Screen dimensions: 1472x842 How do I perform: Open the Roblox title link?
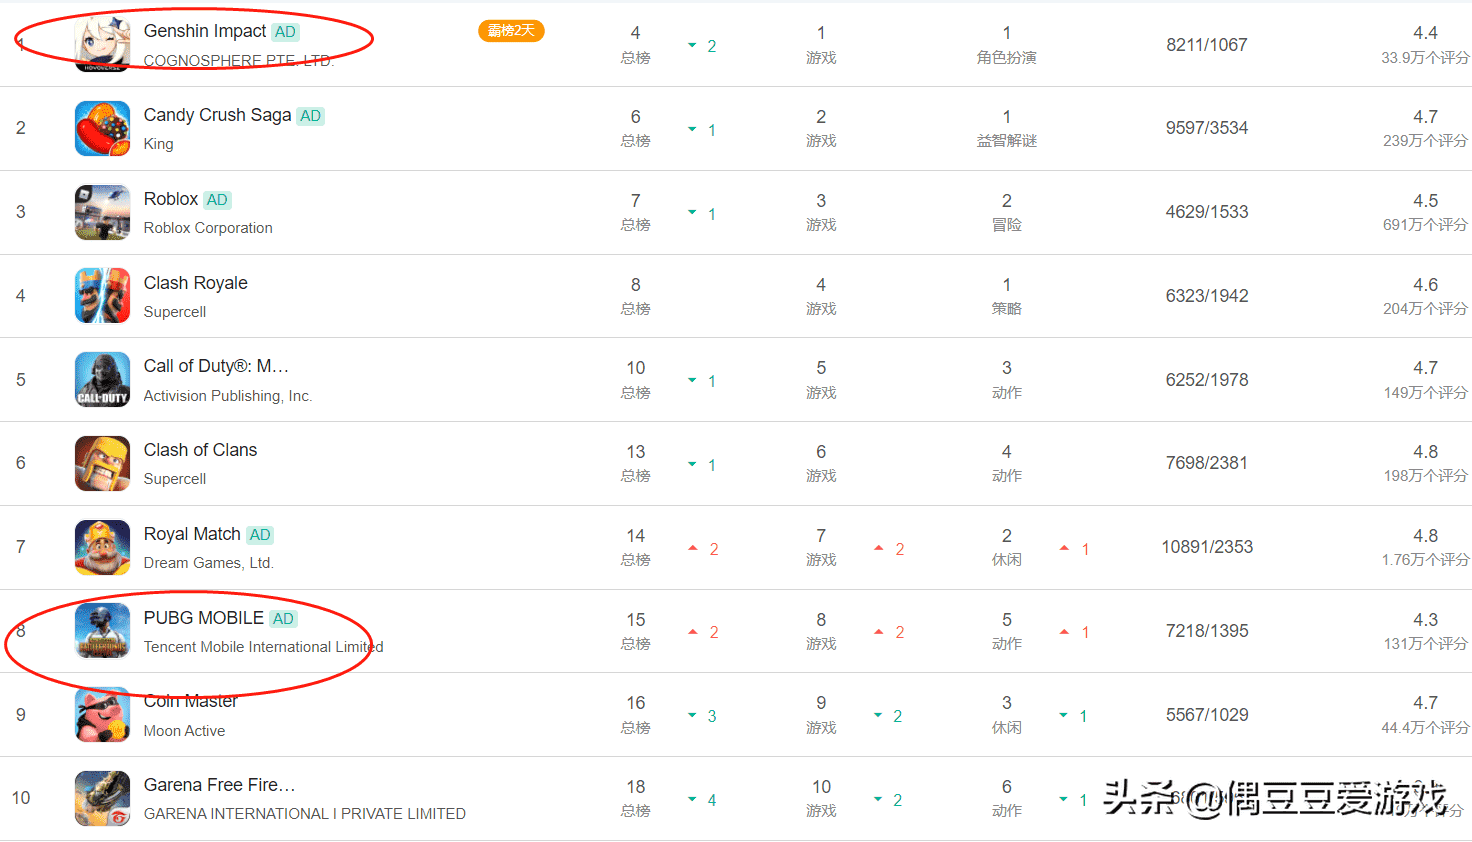point(171,199)
